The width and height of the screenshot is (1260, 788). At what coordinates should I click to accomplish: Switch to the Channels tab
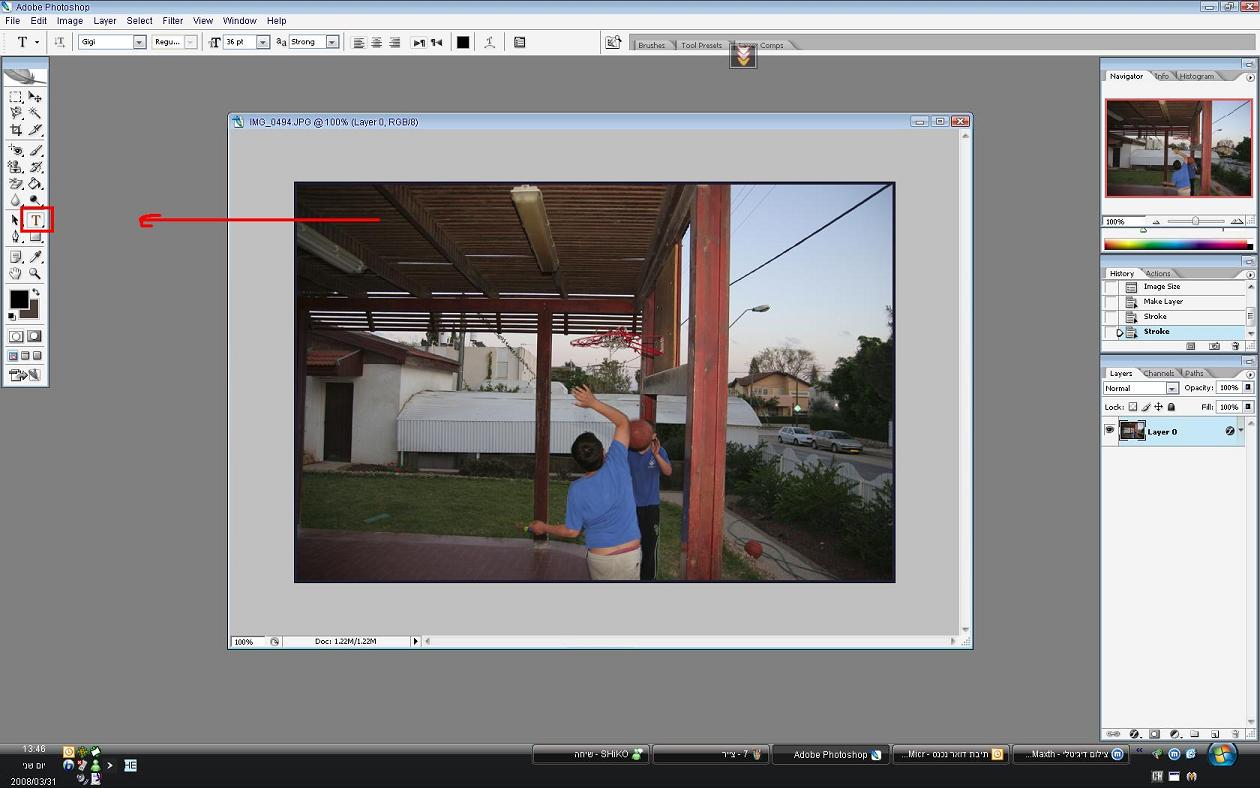(x=1159, y=373)
